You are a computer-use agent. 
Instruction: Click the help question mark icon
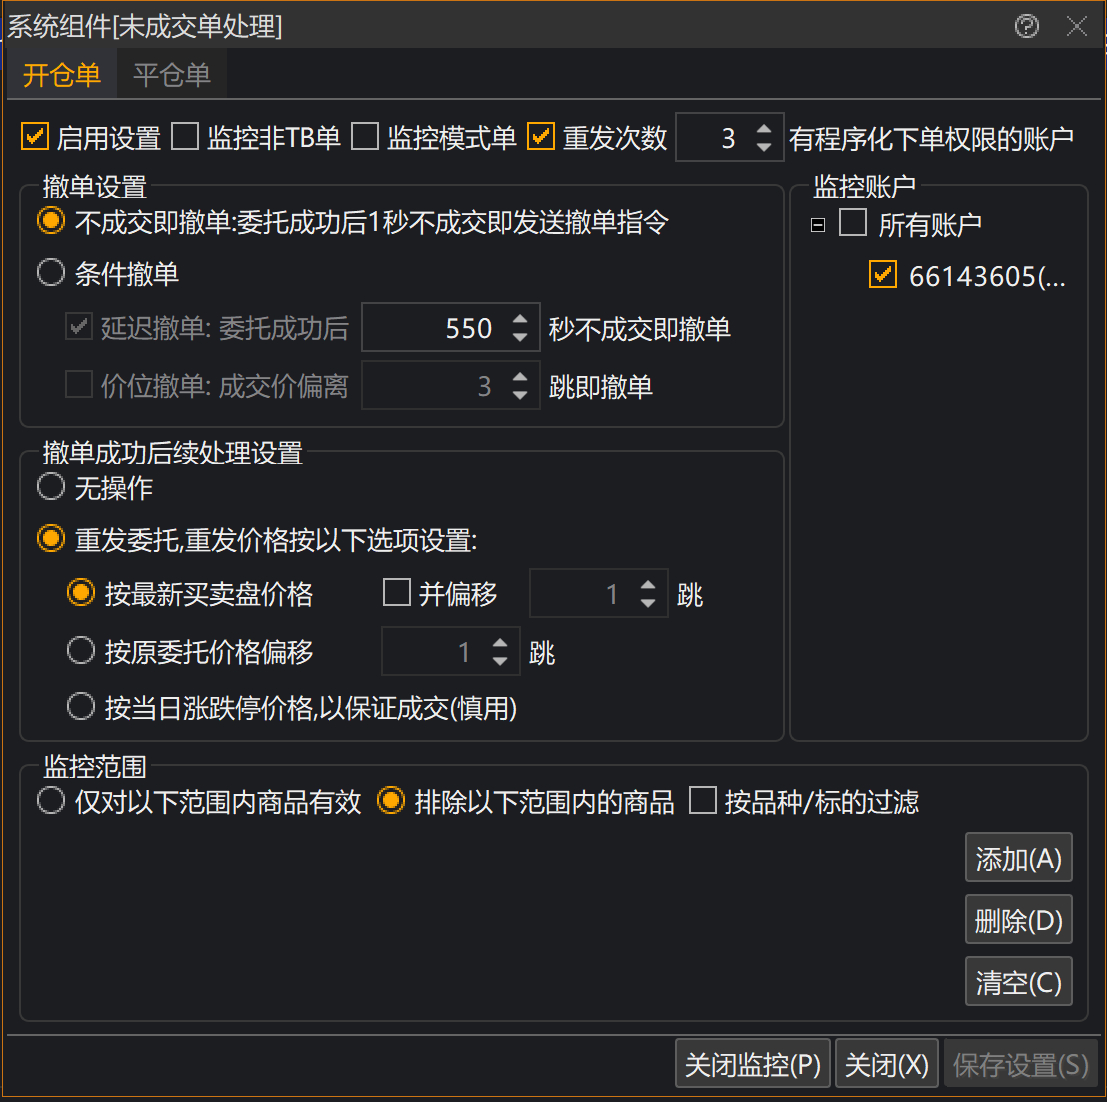[1026, 26]
